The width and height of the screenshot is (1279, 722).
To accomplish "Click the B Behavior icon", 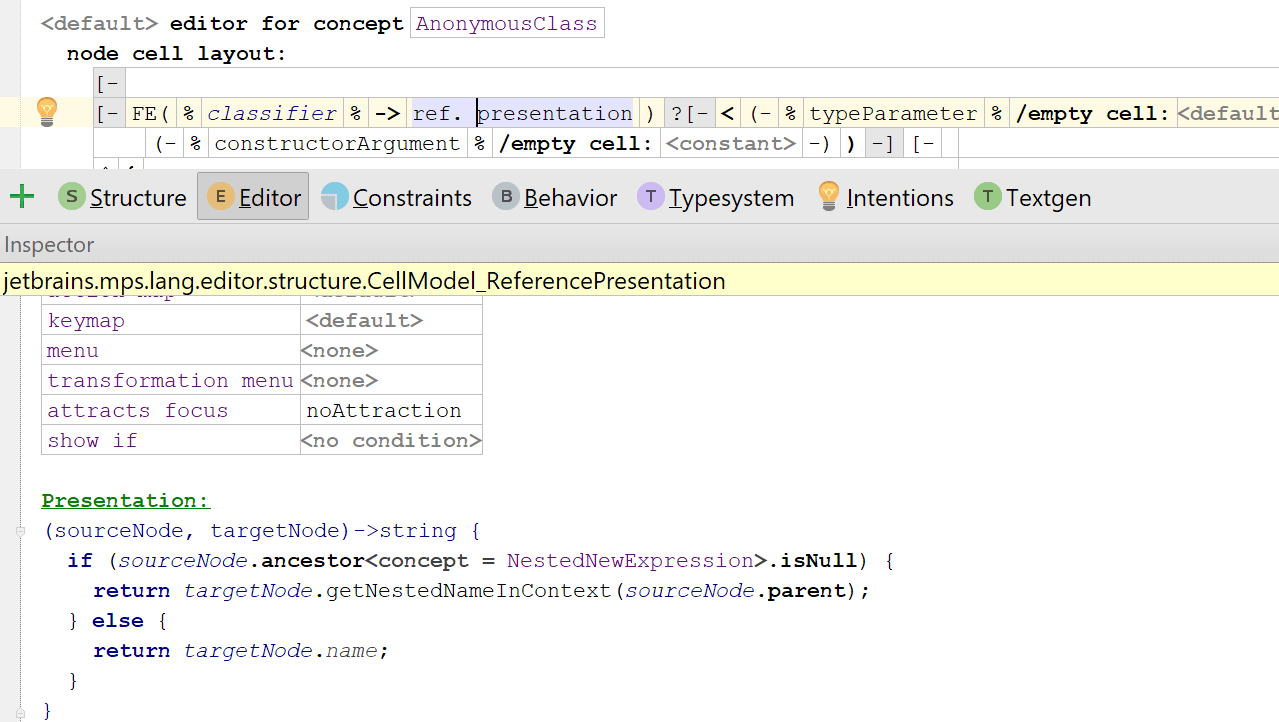I will [x=506, y=197].
